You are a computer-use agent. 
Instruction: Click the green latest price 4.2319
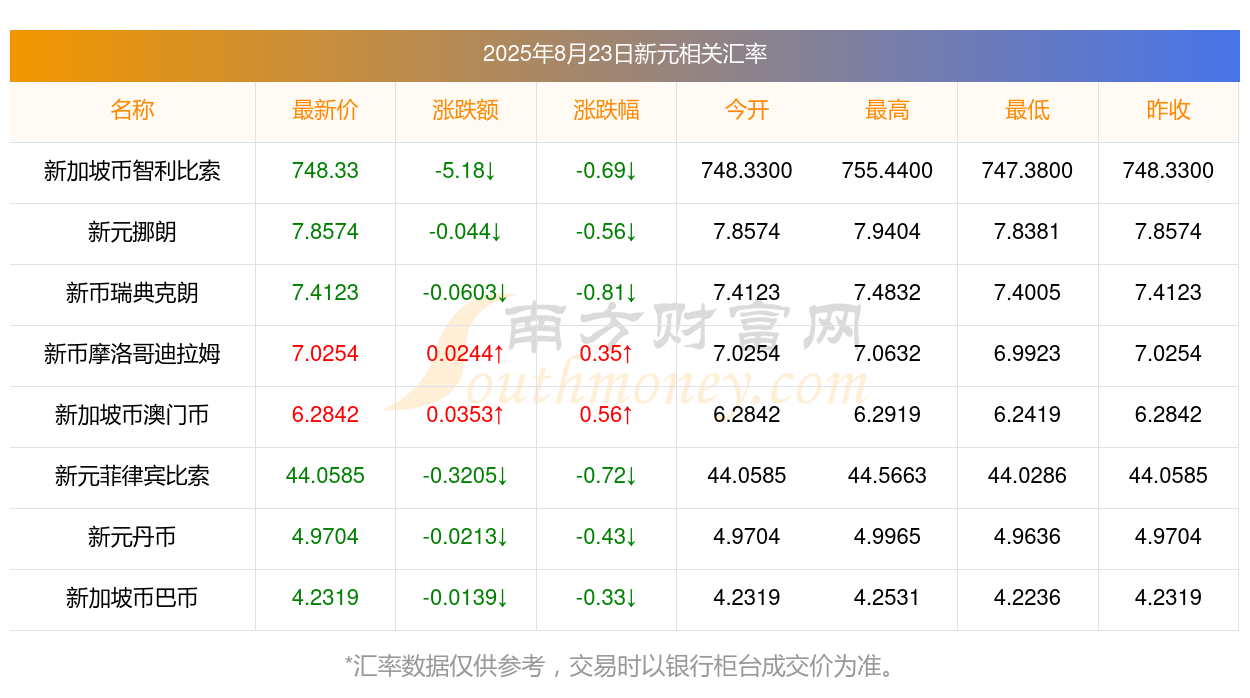[x=325, y=598]
